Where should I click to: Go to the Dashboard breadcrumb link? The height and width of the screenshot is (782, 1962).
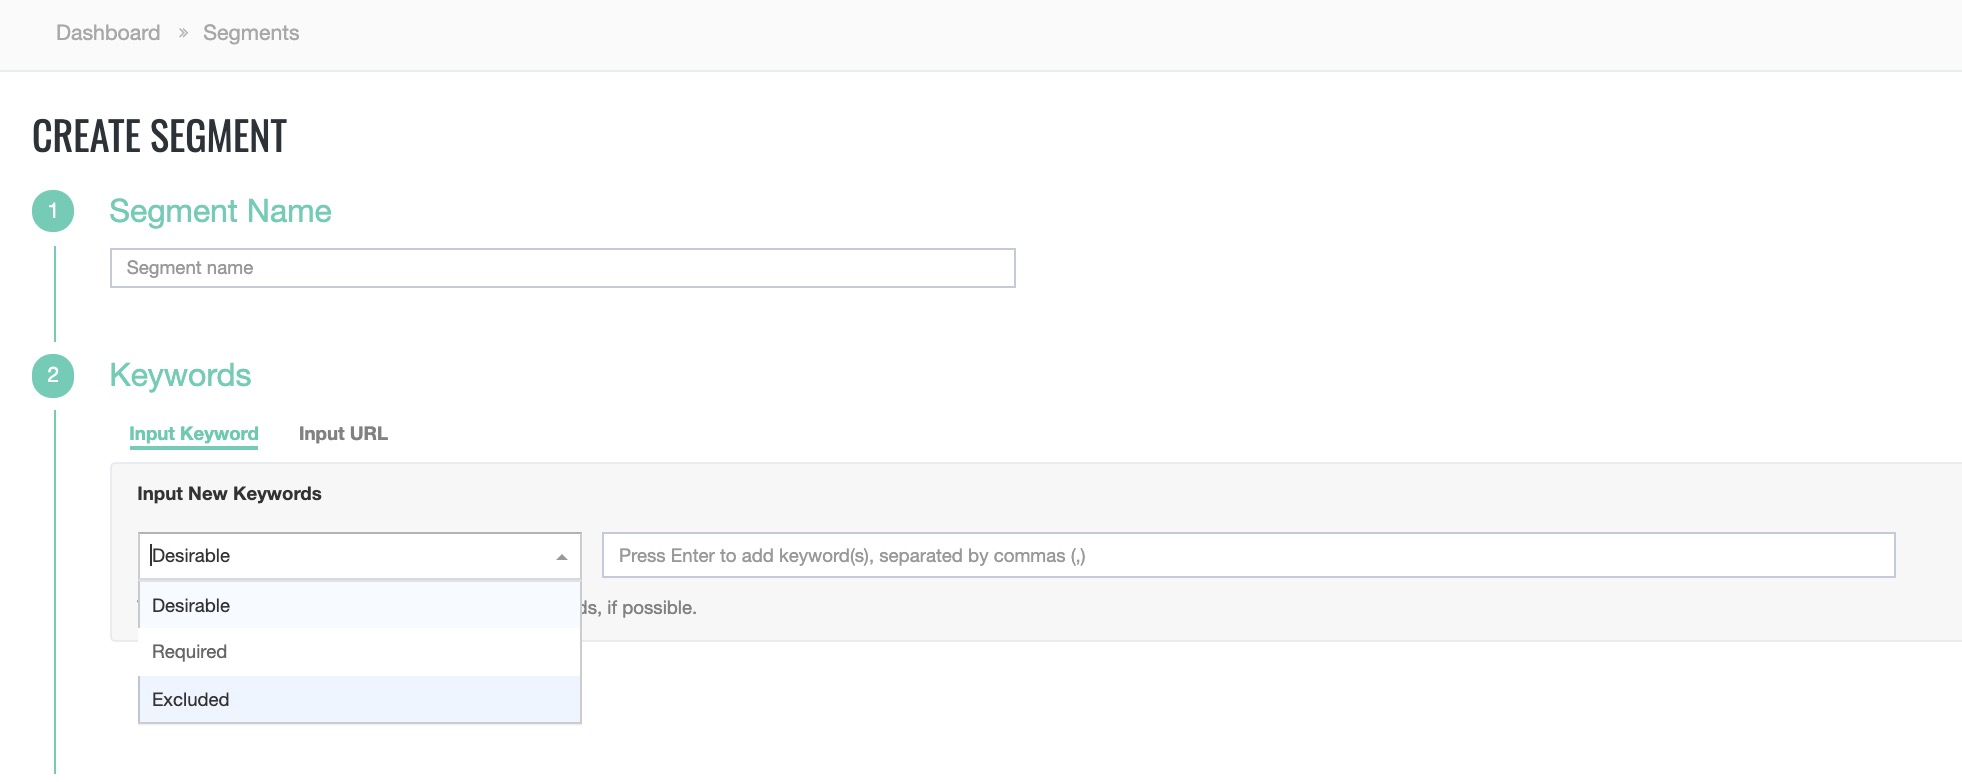click(x=108, y=33)
